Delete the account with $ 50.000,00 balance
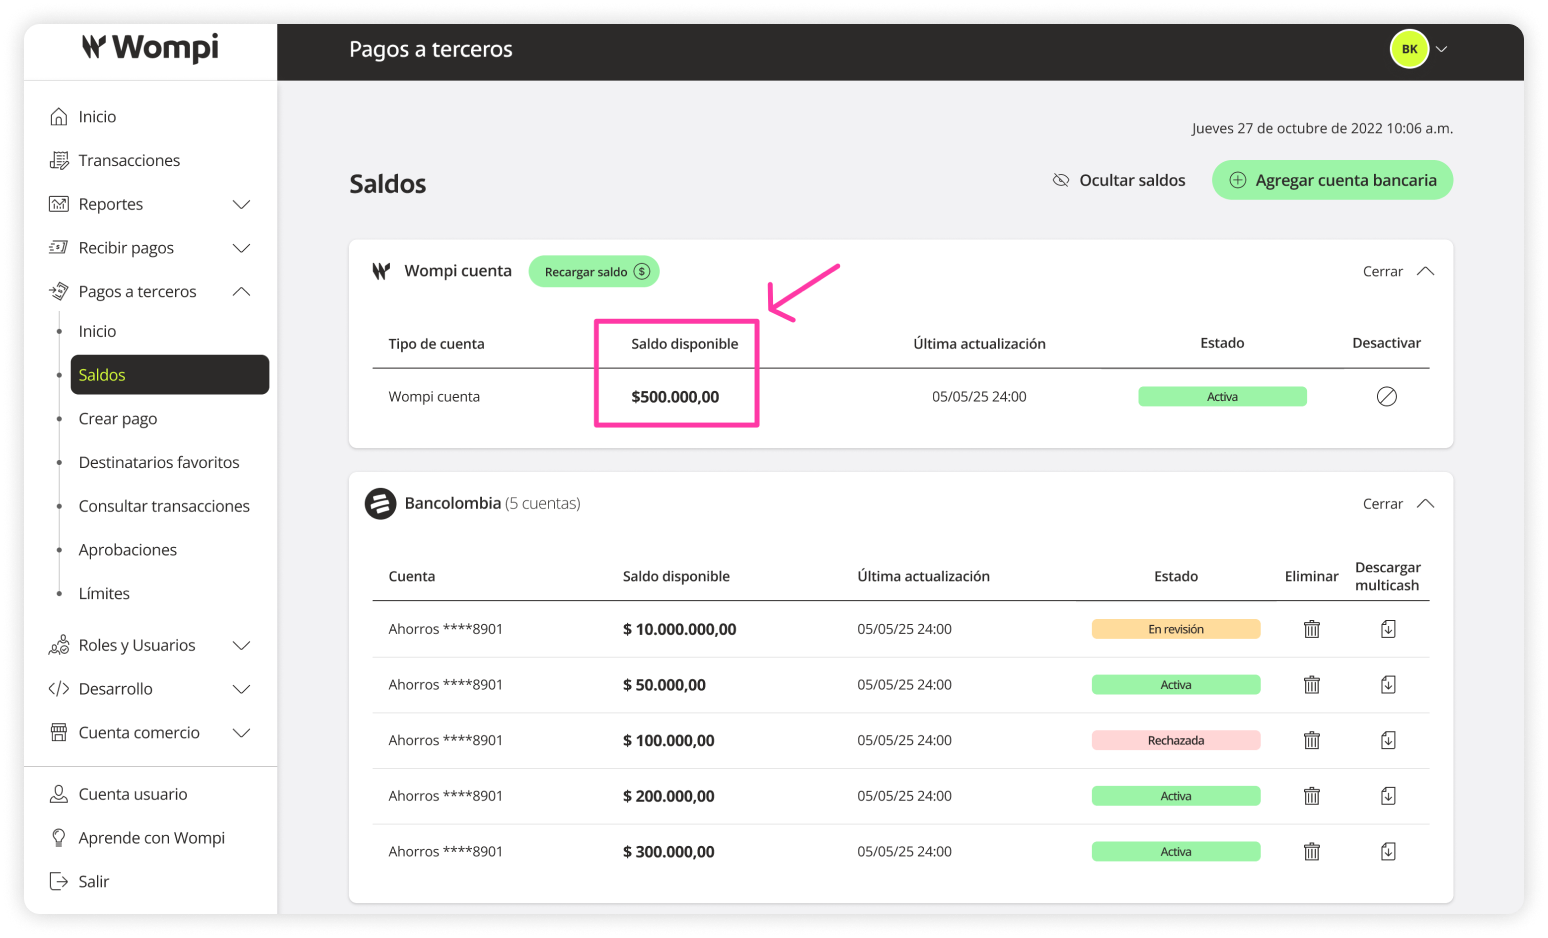The width and height of the screenshot is (1548, 938). [x=1312, y=685]
